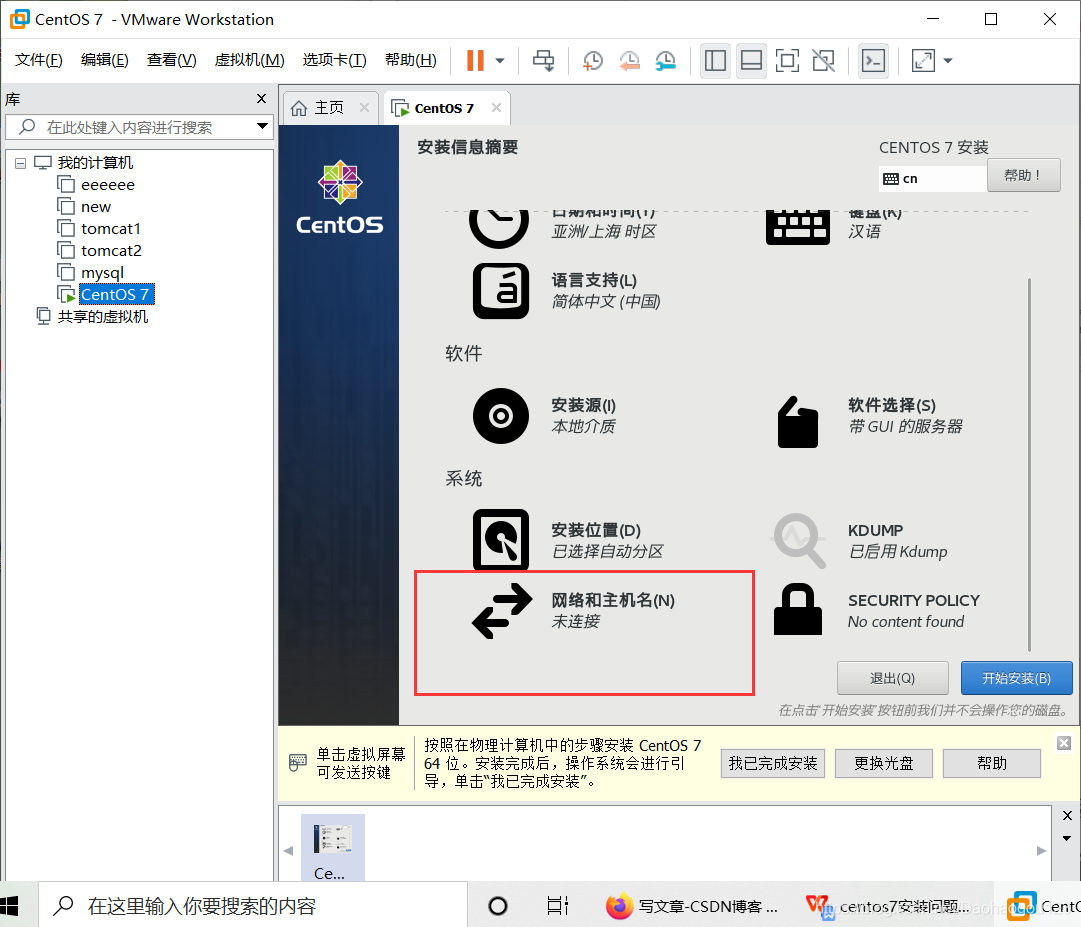
Task: Click the cn keyboard layout indicator
Action: pos(932,179)
